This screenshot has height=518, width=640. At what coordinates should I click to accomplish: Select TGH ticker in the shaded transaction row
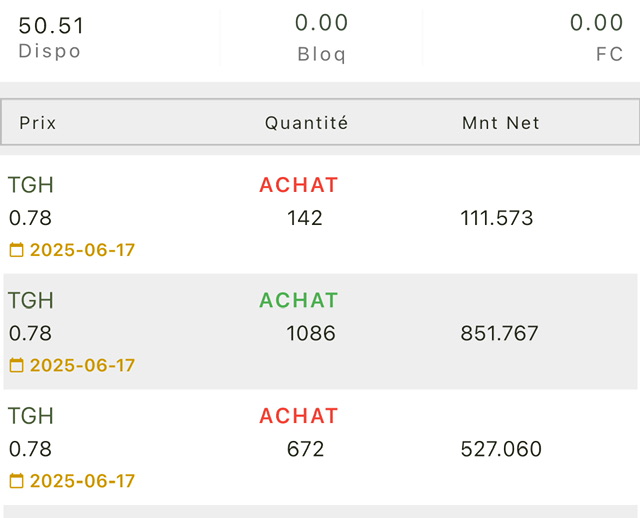(x=31, y=300)
